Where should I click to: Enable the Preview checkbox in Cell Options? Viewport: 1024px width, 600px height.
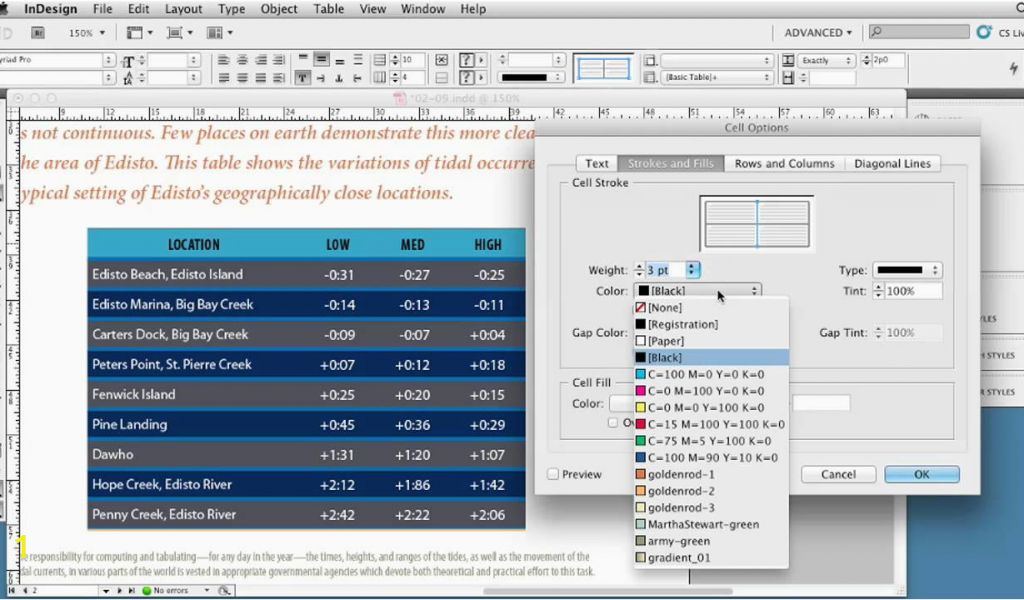pos(553,475)
